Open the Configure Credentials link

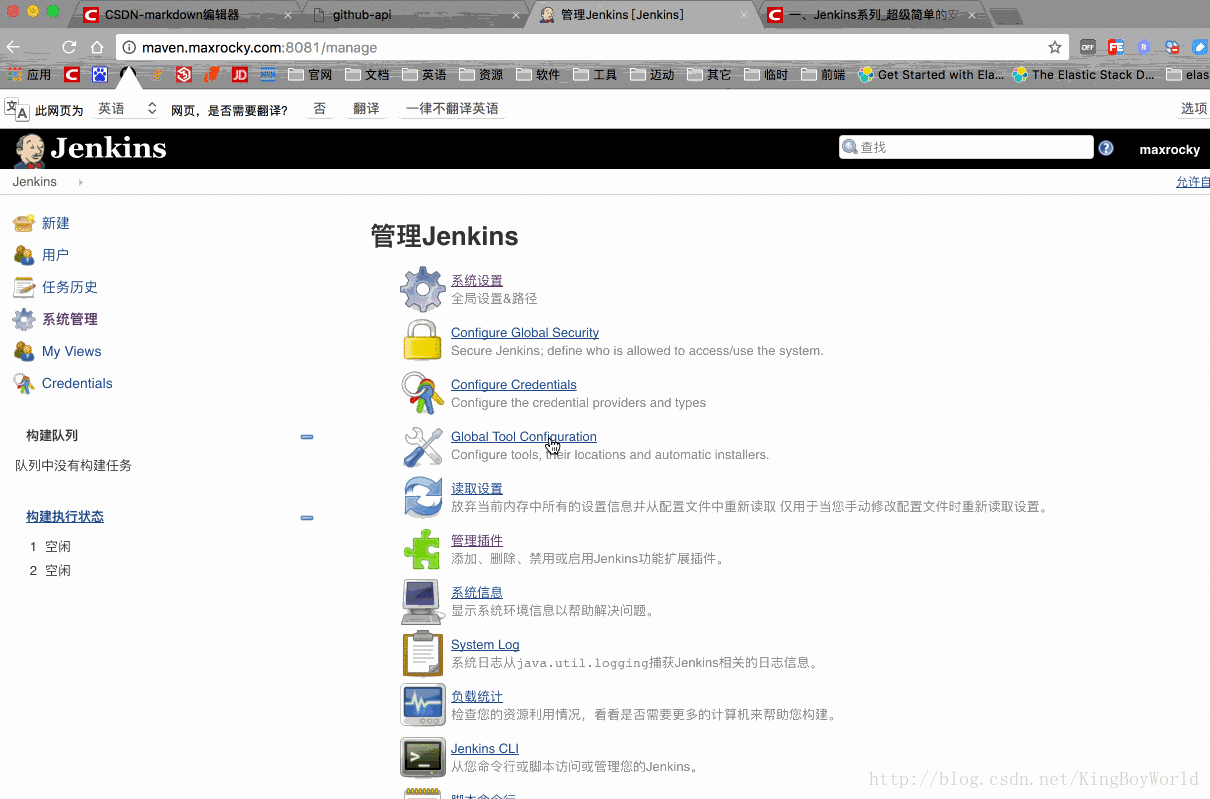(x=514, y=384)
